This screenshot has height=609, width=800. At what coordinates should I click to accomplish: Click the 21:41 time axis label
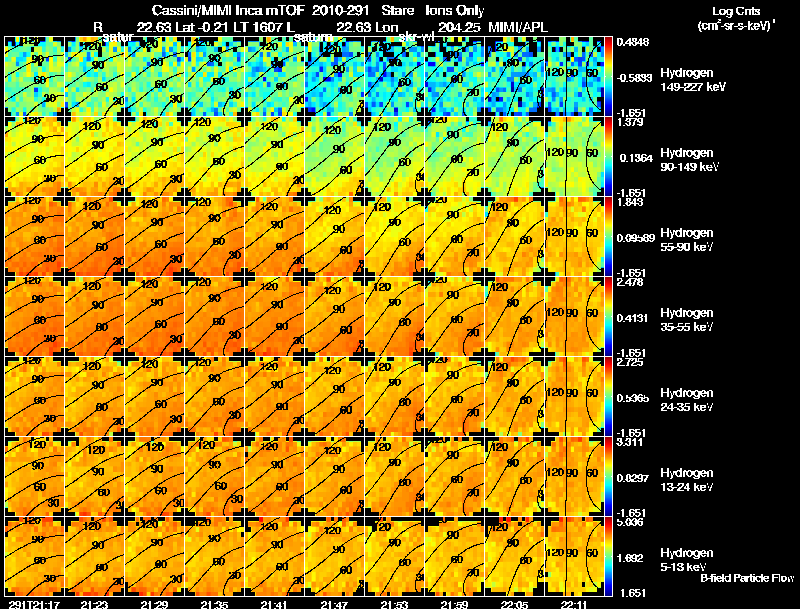point(274,605)
